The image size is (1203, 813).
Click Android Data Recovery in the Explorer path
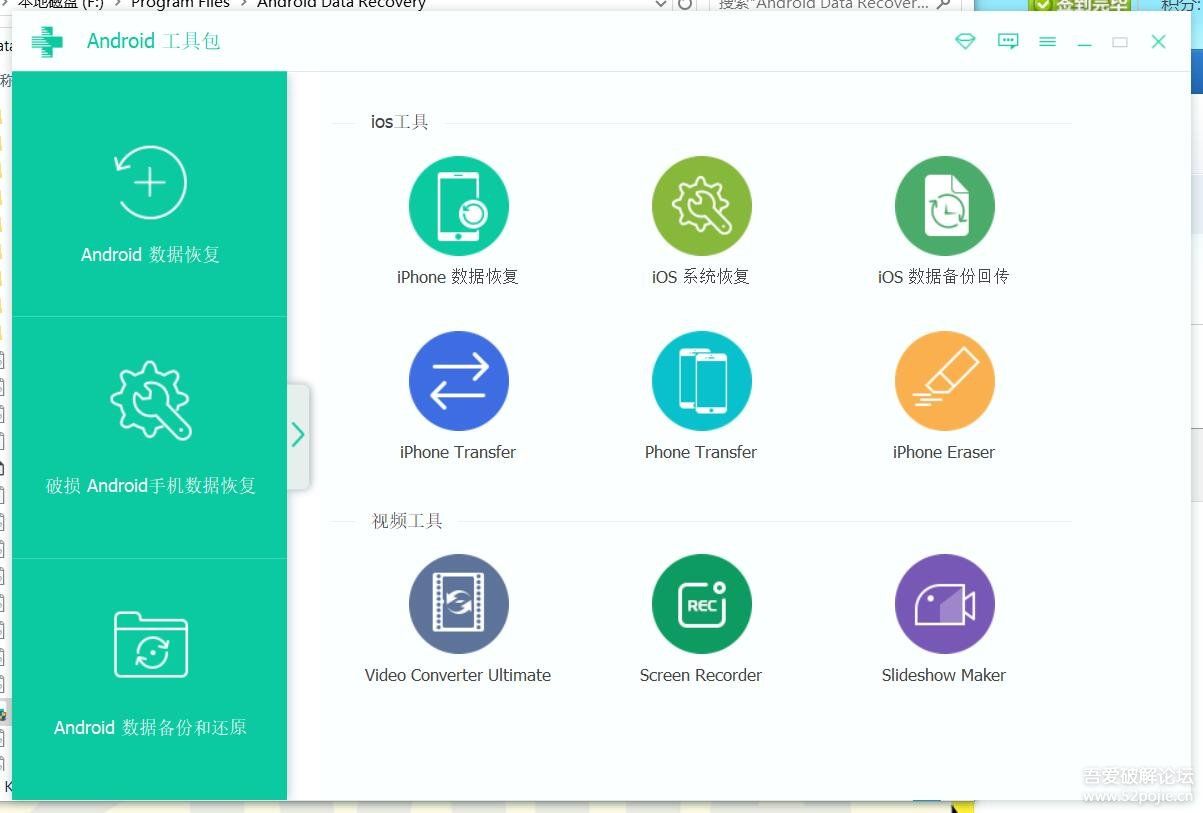click(x=341, y=5)
